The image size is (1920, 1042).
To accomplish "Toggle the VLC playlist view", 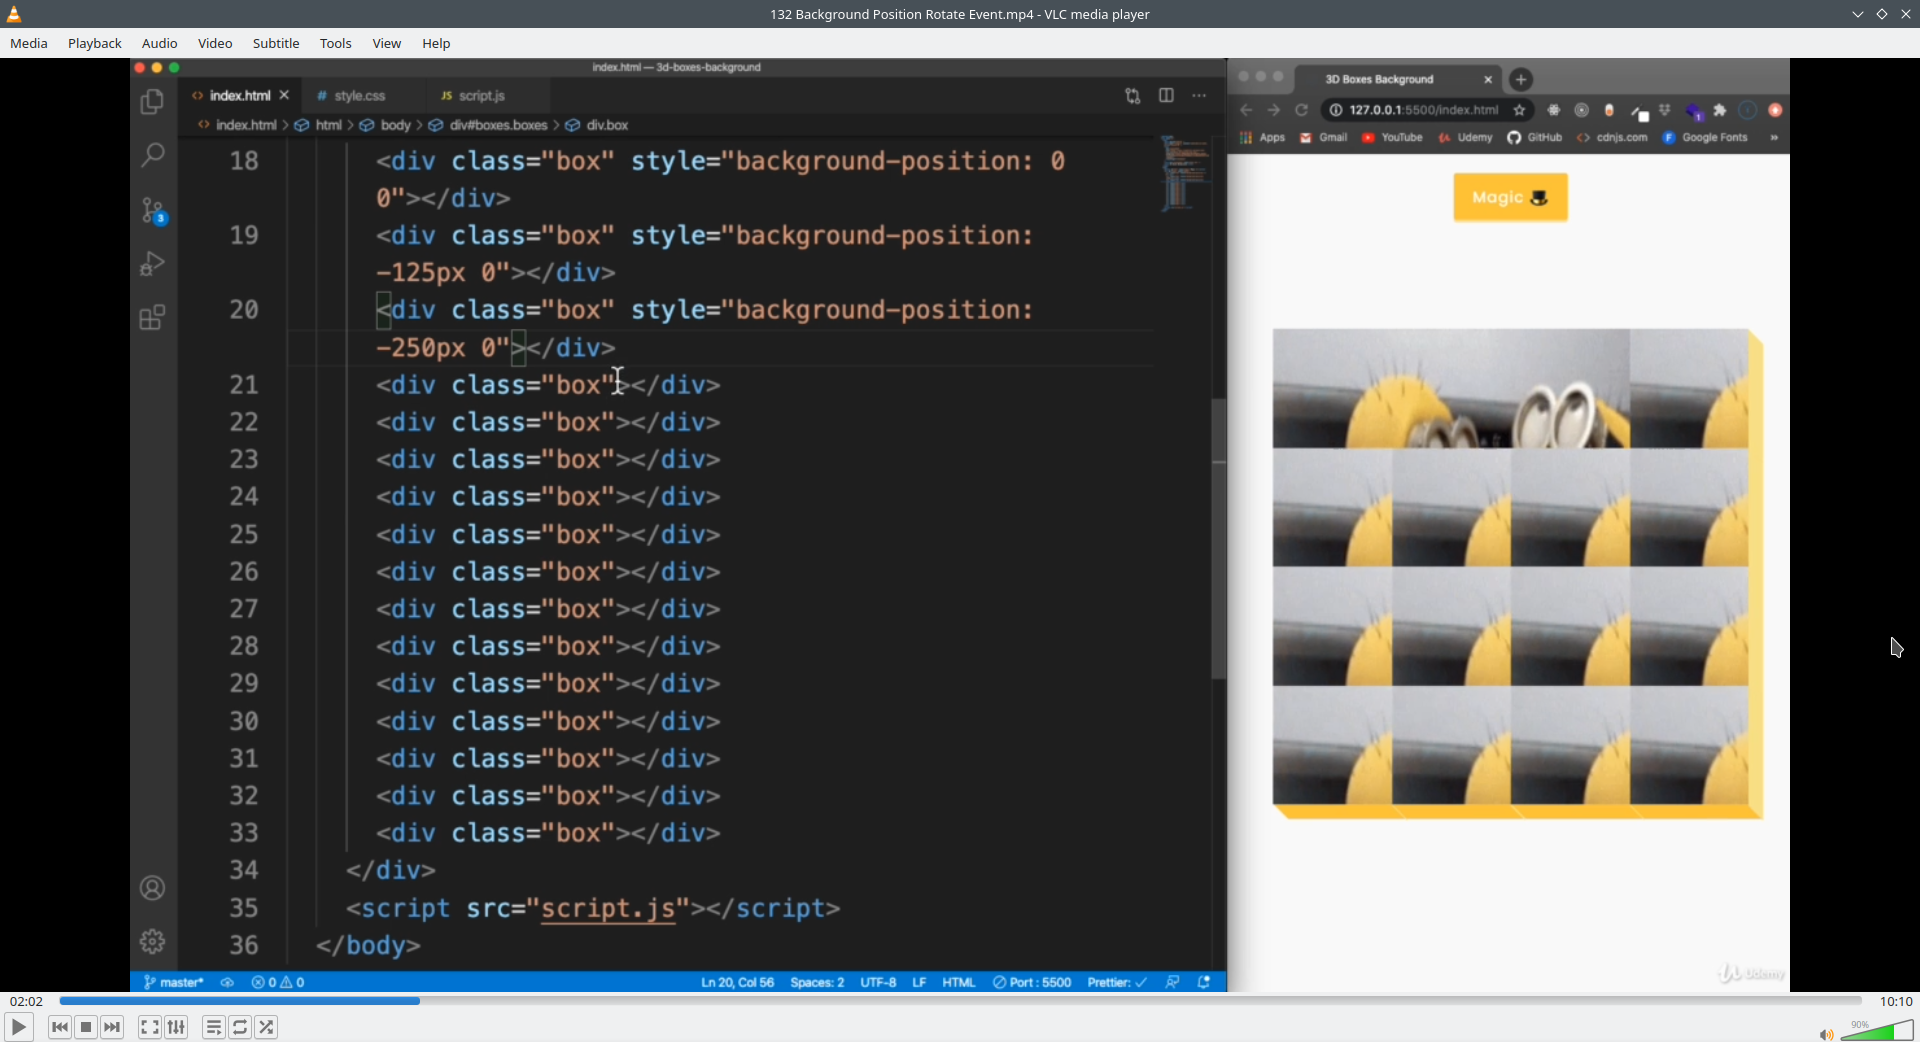I will pos(213,1027).
